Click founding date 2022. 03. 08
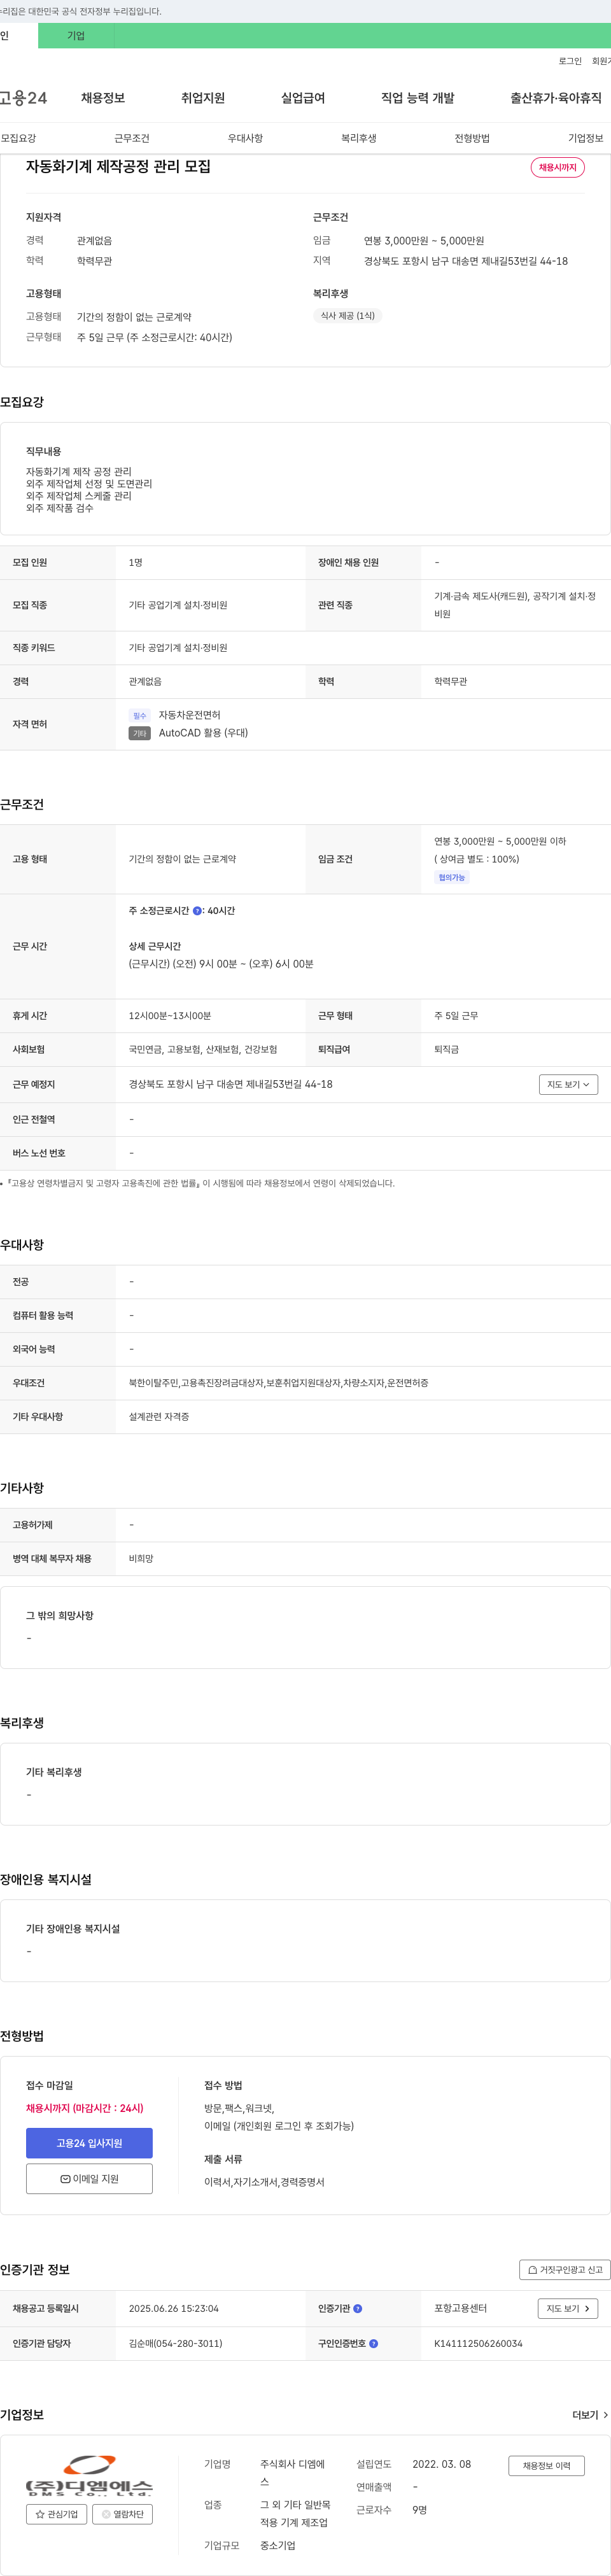 441,2464
